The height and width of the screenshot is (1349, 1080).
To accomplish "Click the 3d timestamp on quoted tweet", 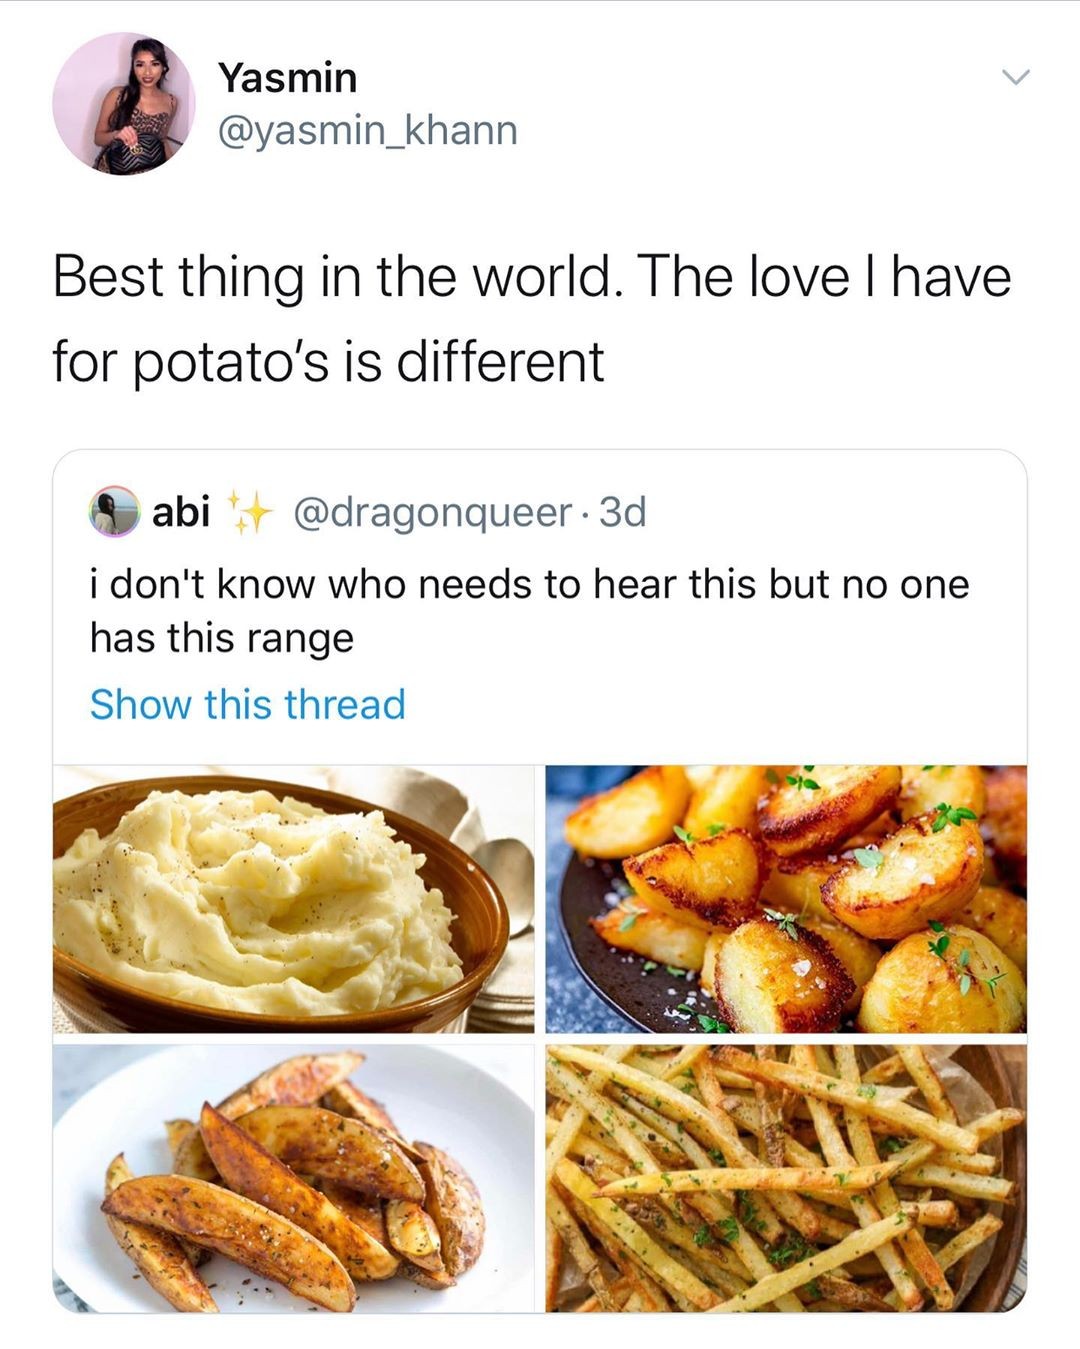I will point(622,512).
